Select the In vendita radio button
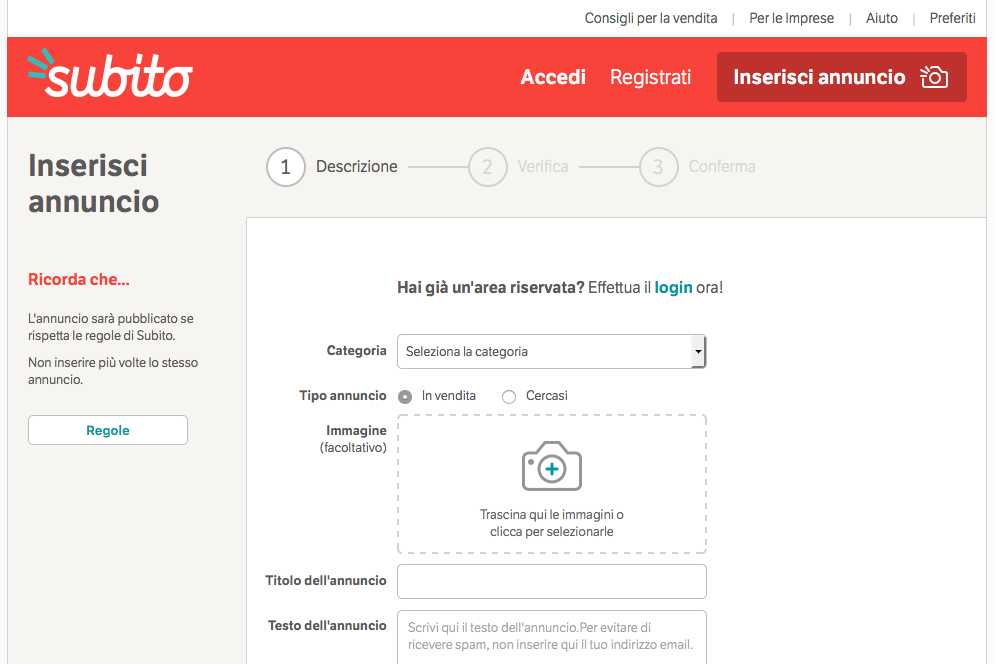 (405, 397)
